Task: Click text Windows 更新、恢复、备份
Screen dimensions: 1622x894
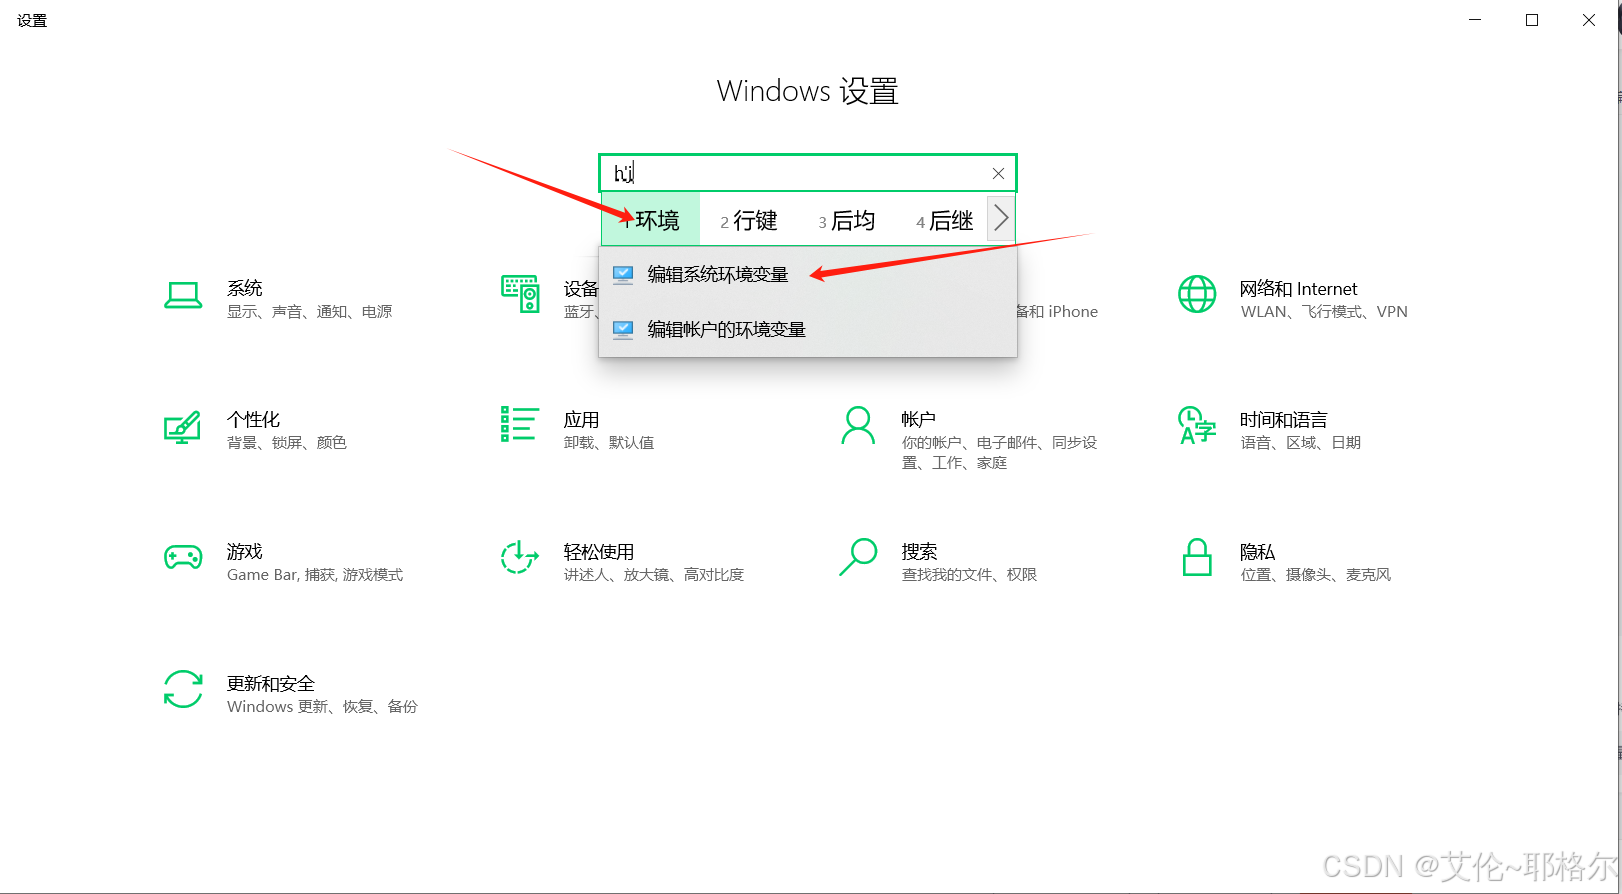Action: [322, 707]
